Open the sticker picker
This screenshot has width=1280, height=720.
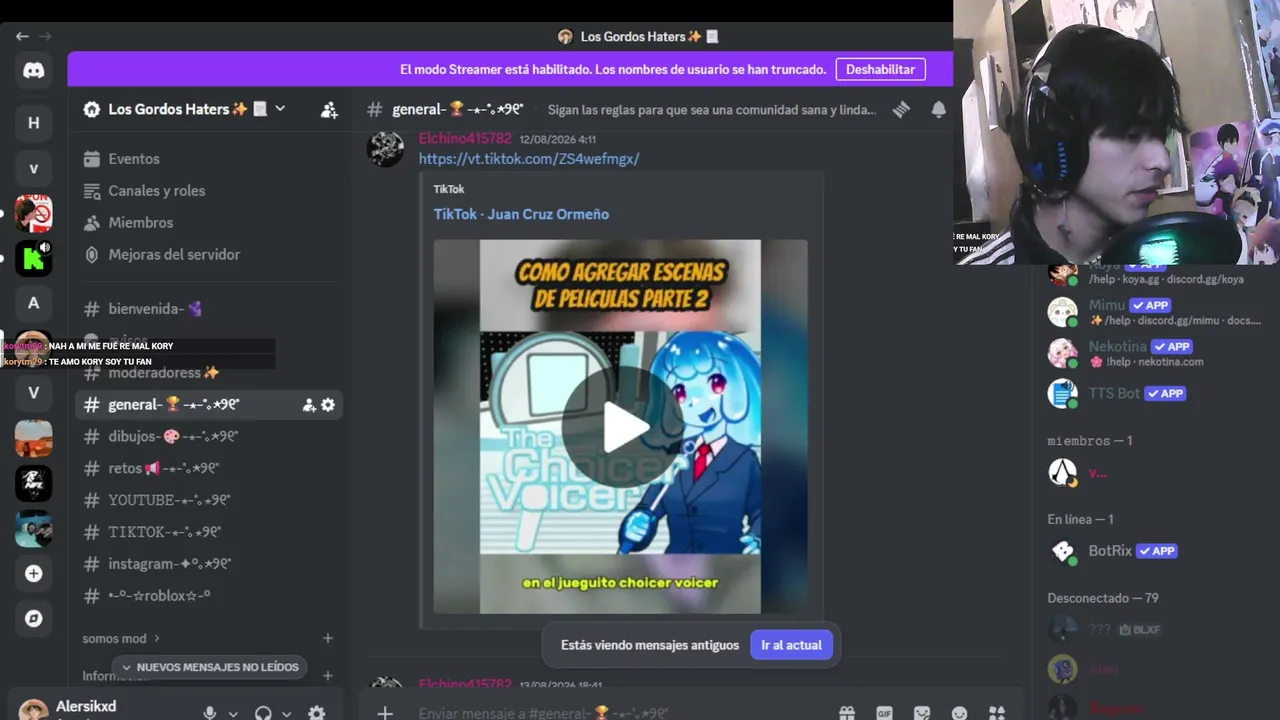point(922,713)
